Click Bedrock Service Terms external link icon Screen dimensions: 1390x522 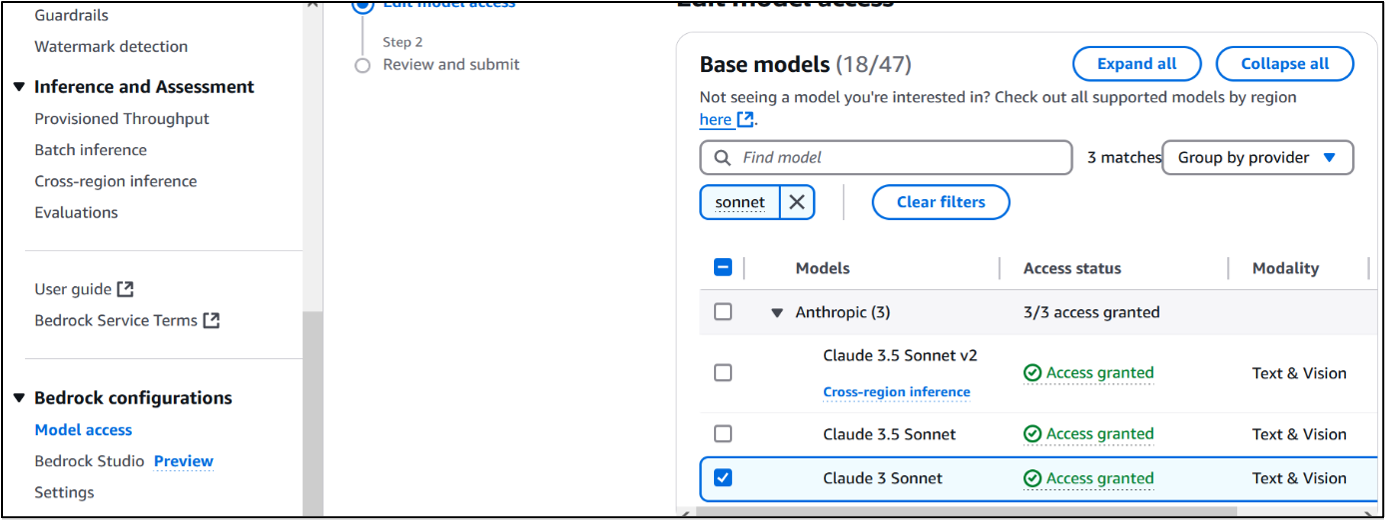pyautogui.click(x=211, y=321)
